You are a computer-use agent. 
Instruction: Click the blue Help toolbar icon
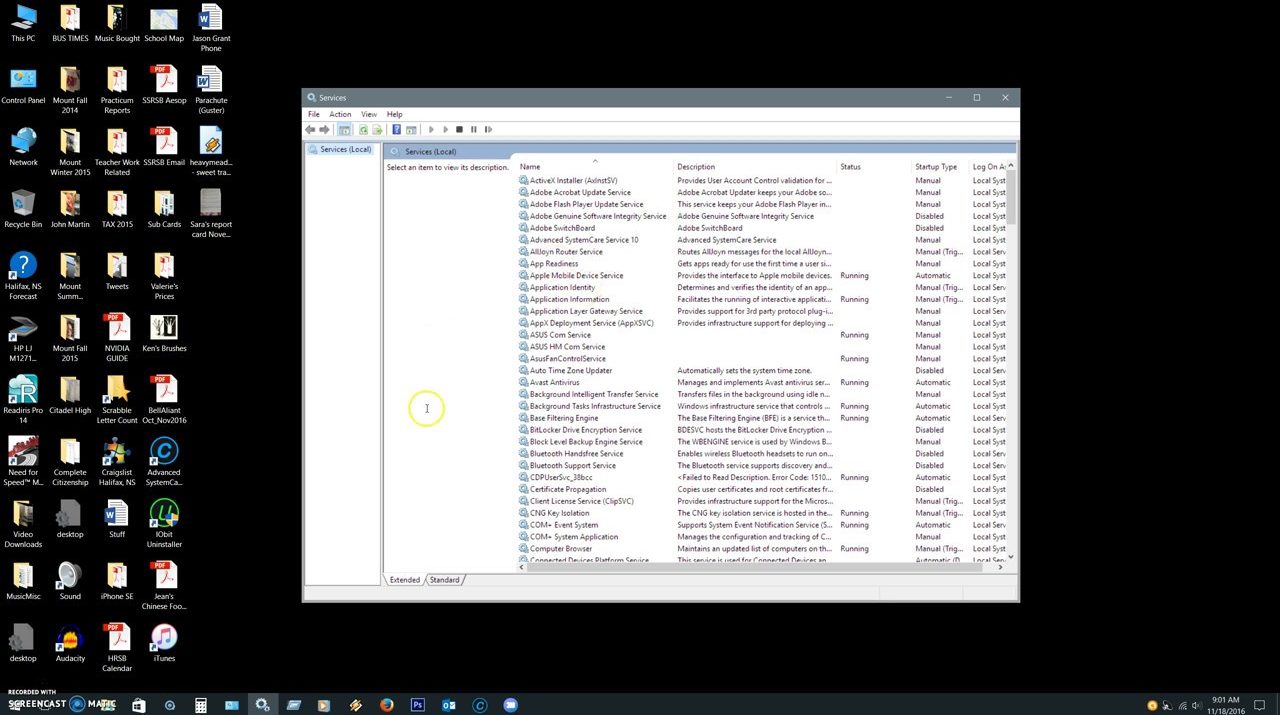[x=396, y=130]
